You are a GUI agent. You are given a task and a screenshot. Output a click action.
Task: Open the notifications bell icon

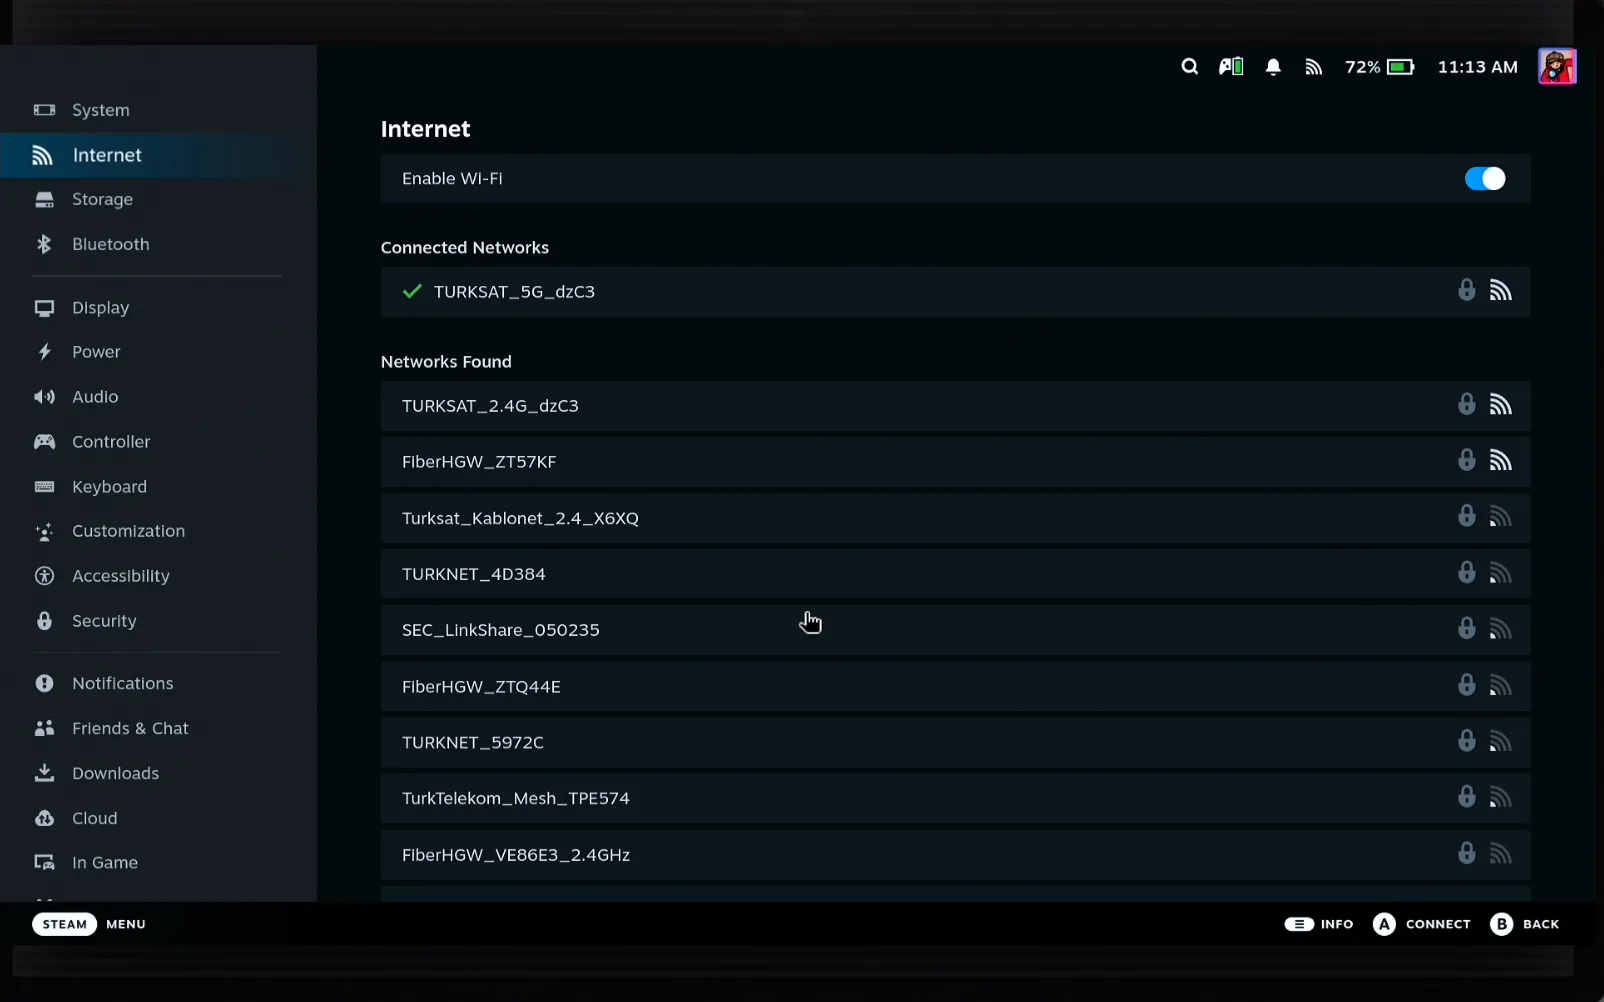click(x=1273, y=67)
